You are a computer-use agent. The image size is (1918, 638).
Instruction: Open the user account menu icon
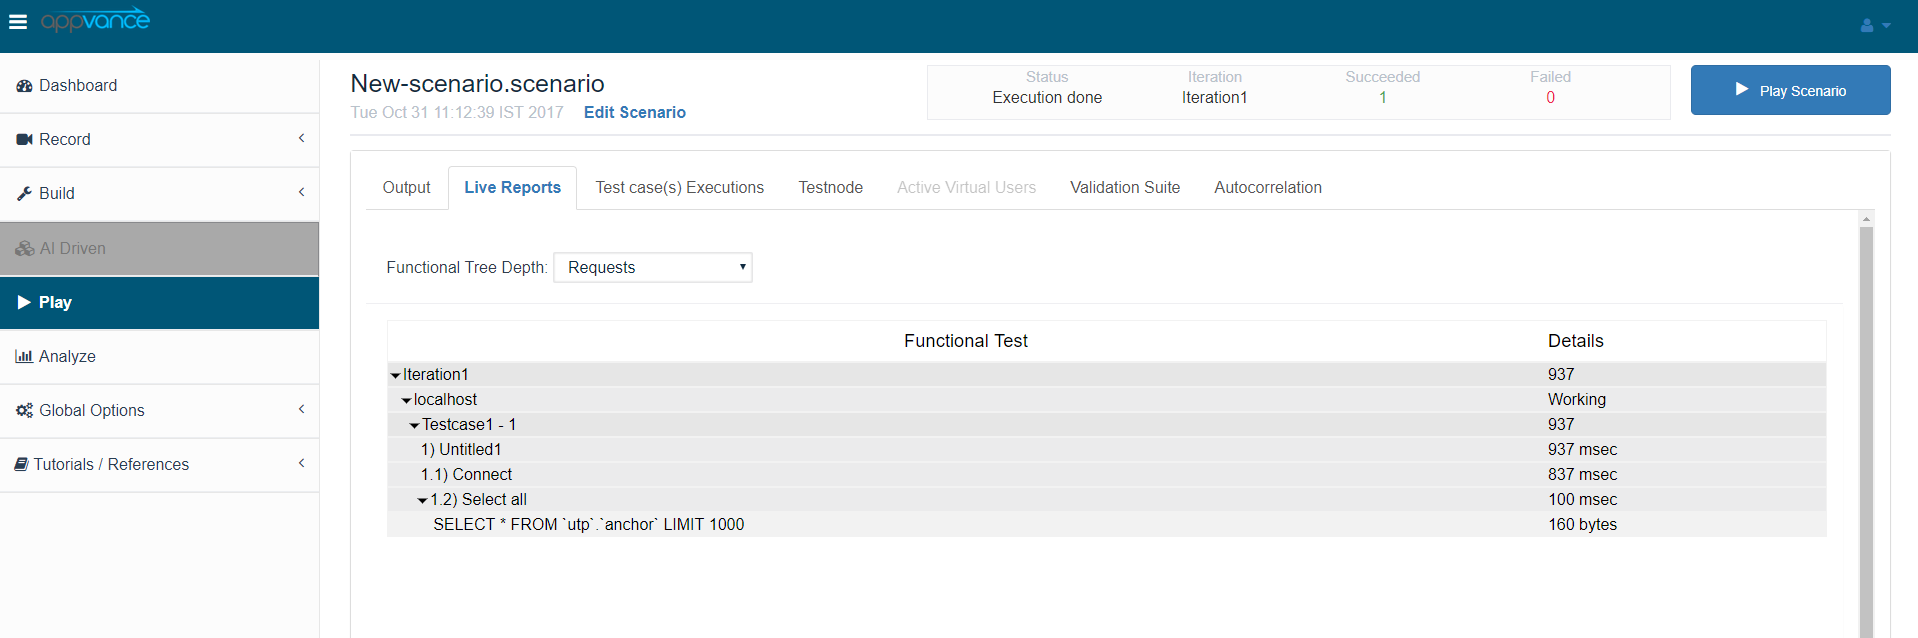[x=1874, y=26]
